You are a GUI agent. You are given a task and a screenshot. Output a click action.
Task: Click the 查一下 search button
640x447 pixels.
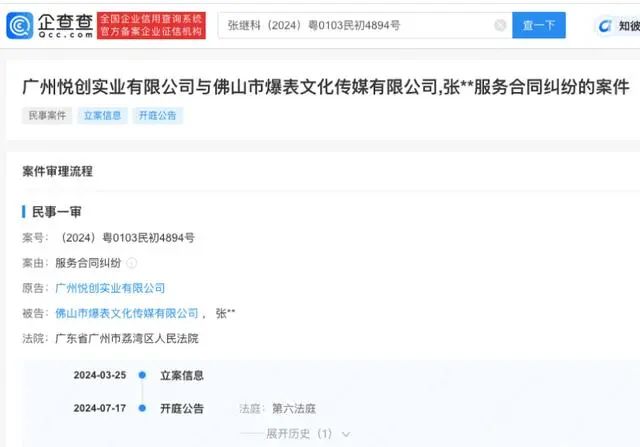click(x=539, y=25)
